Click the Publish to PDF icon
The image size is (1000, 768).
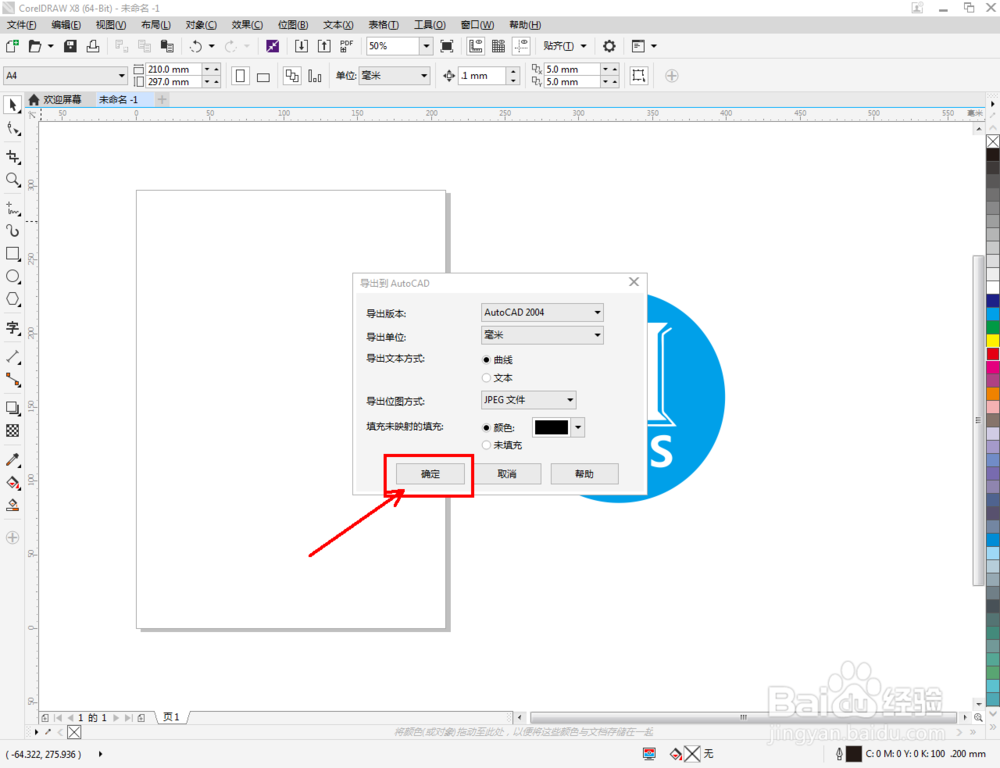pos(346,46)
